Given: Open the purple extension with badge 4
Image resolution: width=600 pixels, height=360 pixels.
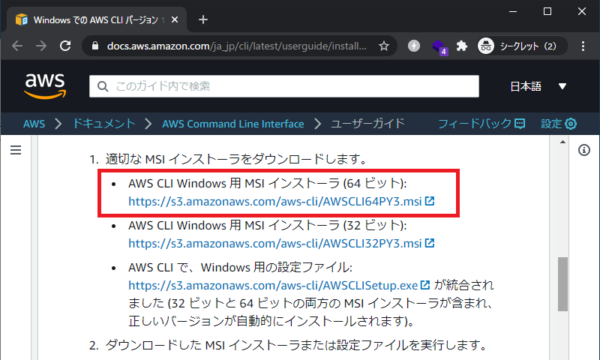Looking at the screenshot, I should pos(439,47).
